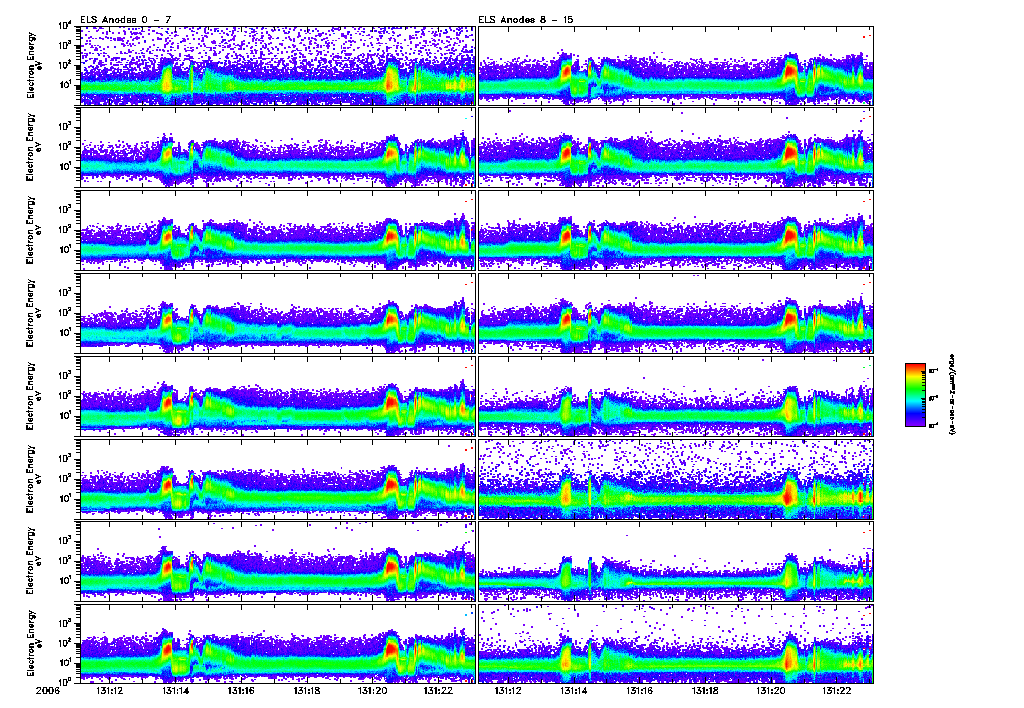Click the "ELS Anodes 0 - 7" title

coord(126,20)
